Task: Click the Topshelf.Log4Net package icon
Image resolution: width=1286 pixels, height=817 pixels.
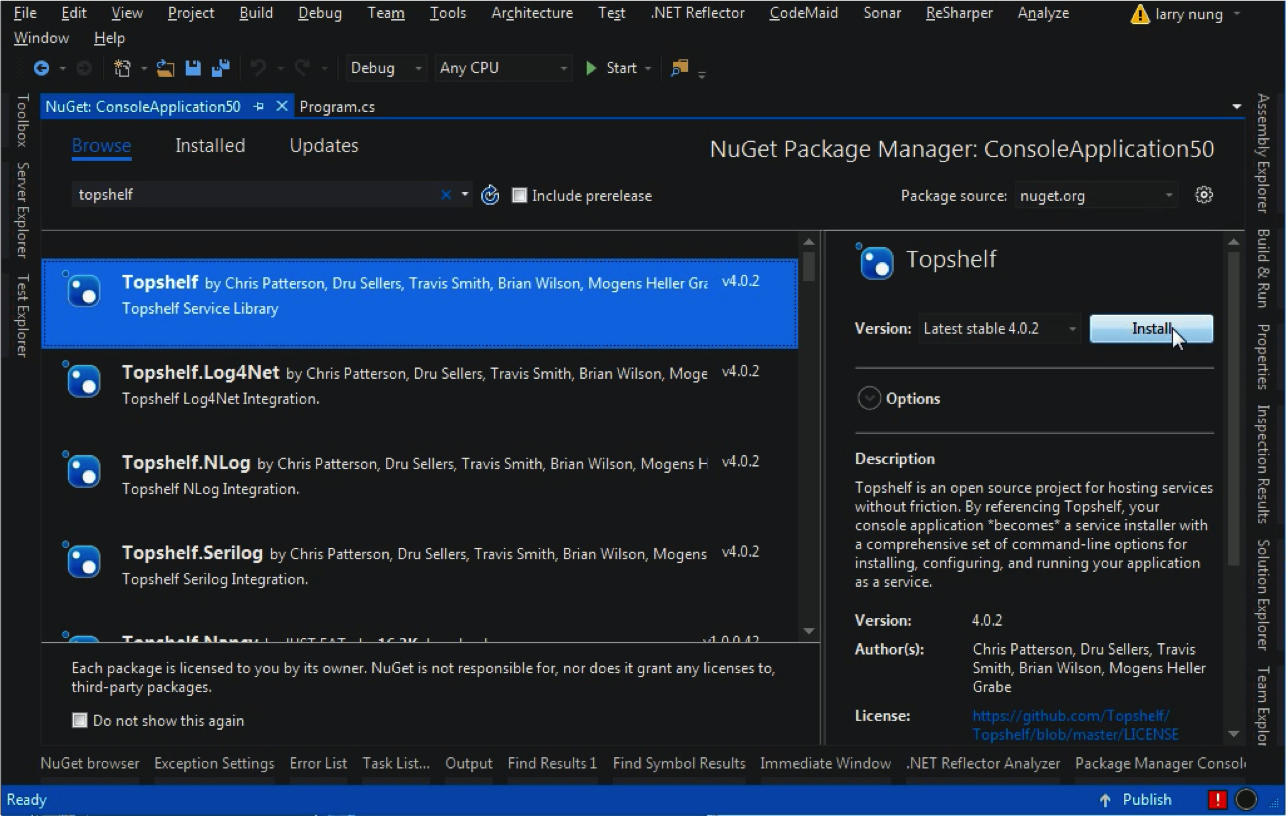Action: [82, 380]
